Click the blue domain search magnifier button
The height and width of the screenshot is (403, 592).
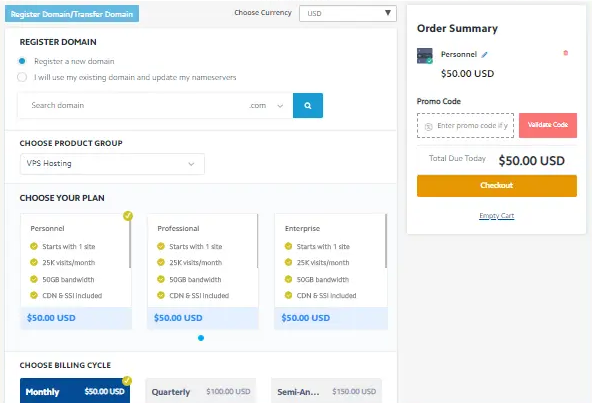308,105
